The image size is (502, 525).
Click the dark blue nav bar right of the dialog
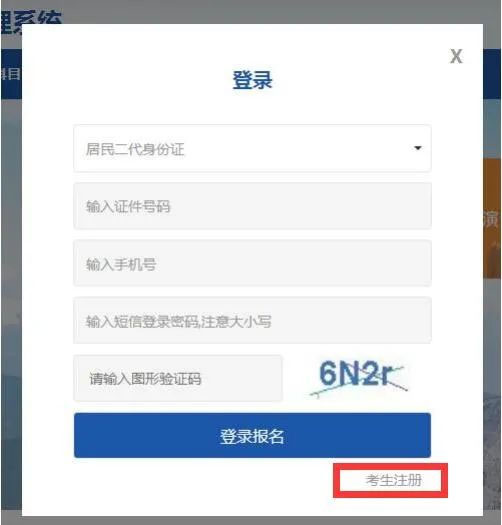point(492,74)
